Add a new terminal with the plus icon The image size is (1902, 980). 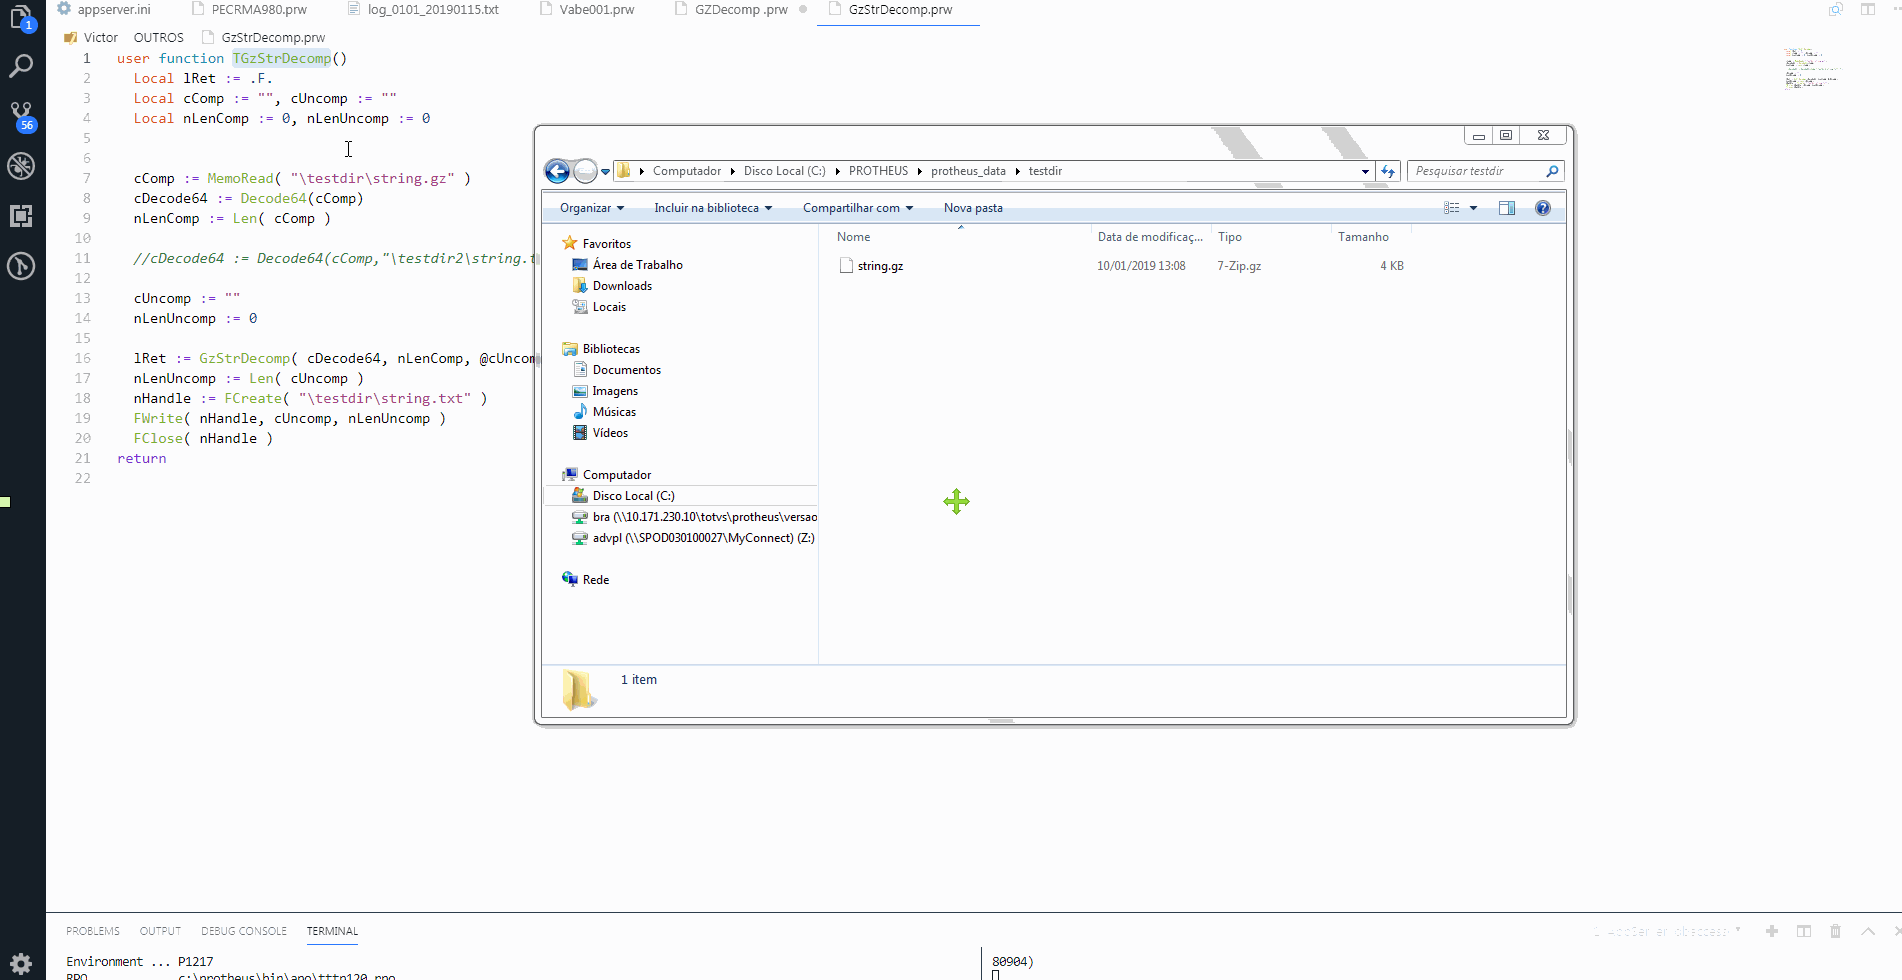tap(1772, 931)
